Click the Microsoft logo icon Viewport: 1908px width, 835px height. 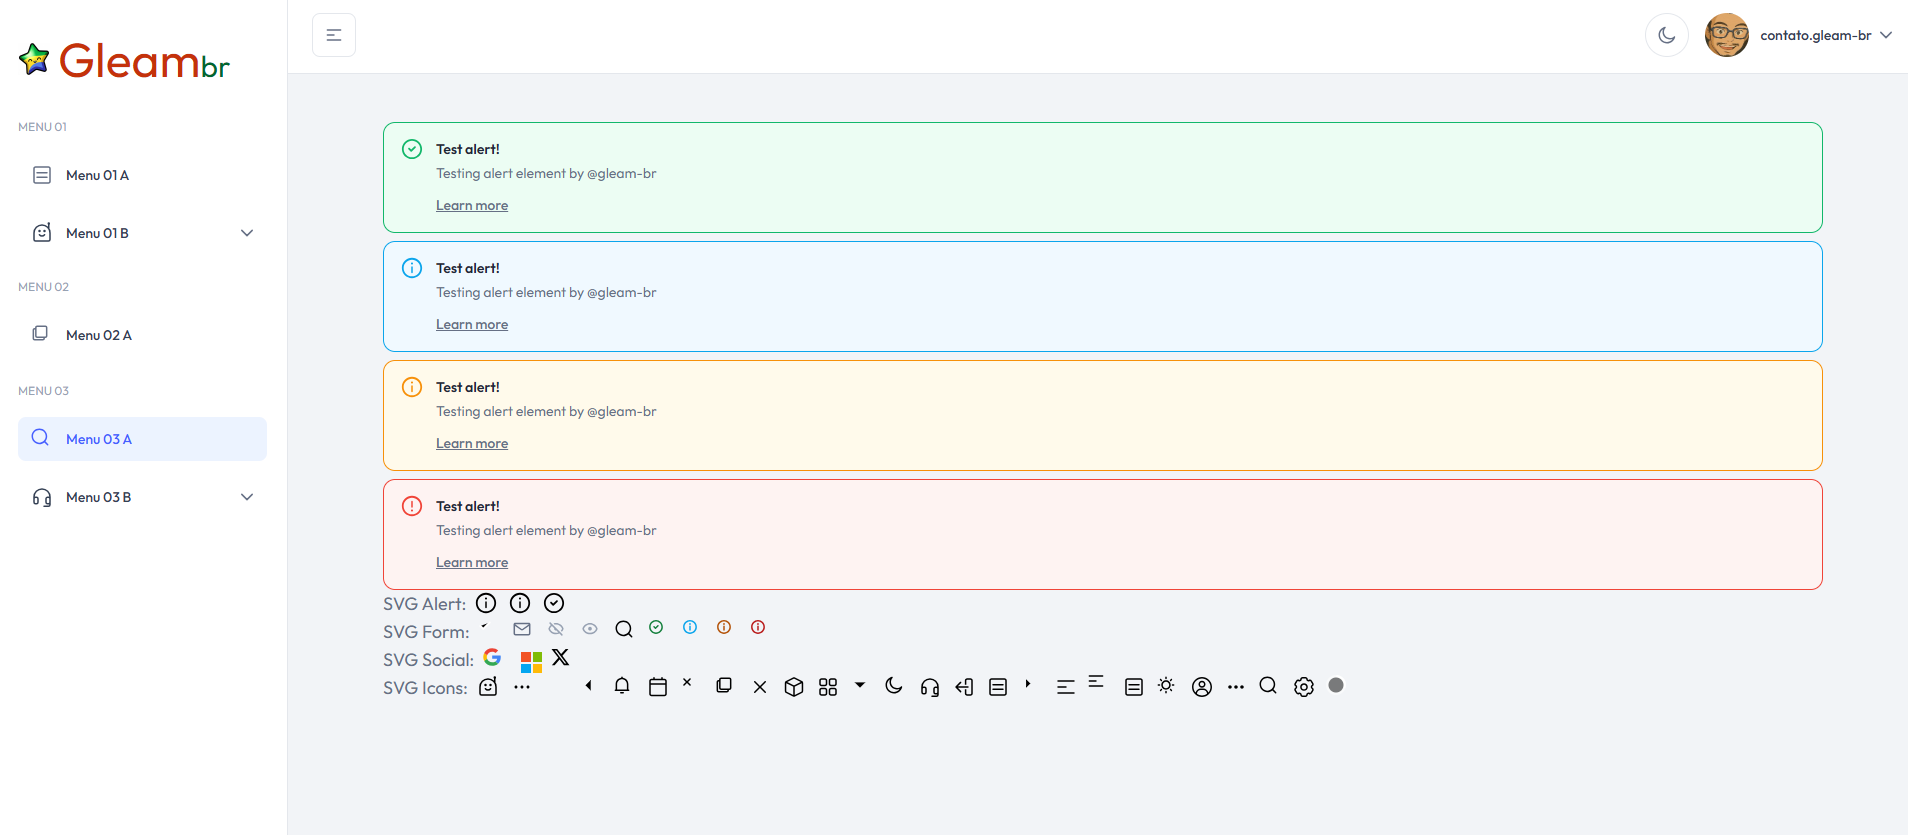tap(531, 662)
